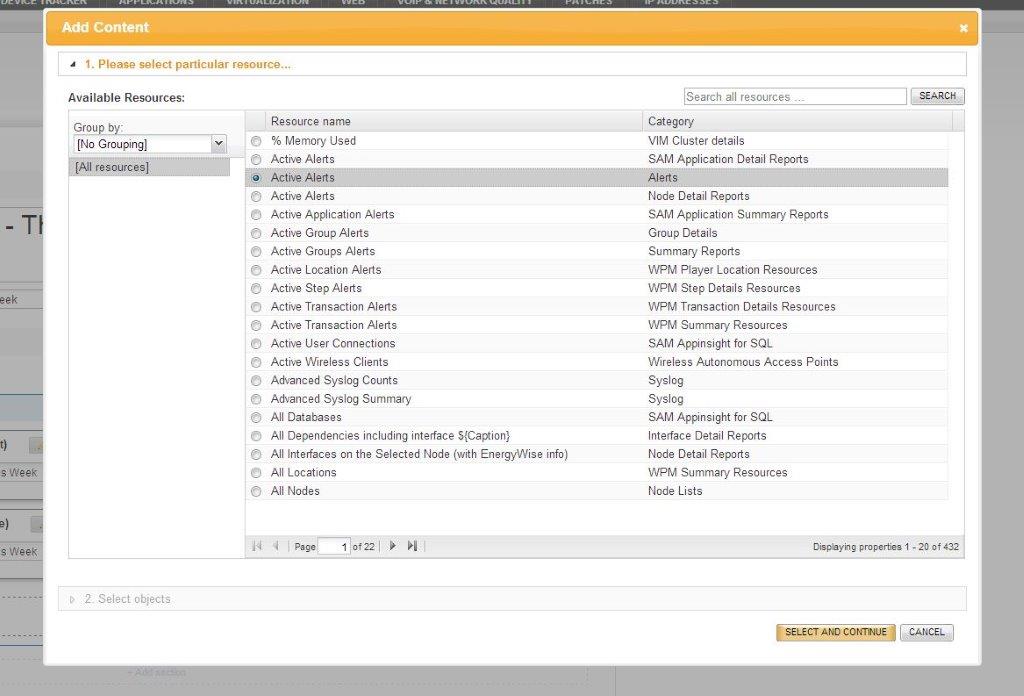
Task: Click the SEARCH button
Action: pyautogui.click(x=937, y=96)
